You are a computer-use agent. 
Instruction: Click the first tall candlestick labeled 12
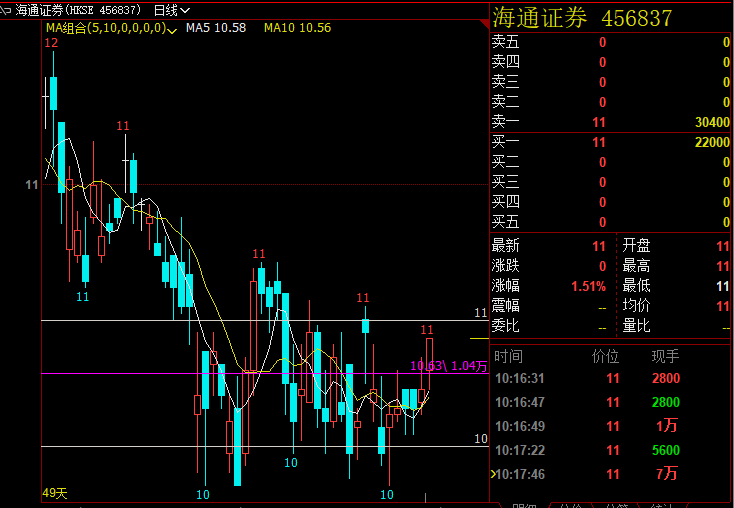pyautogui.click(x=52, y=93)
